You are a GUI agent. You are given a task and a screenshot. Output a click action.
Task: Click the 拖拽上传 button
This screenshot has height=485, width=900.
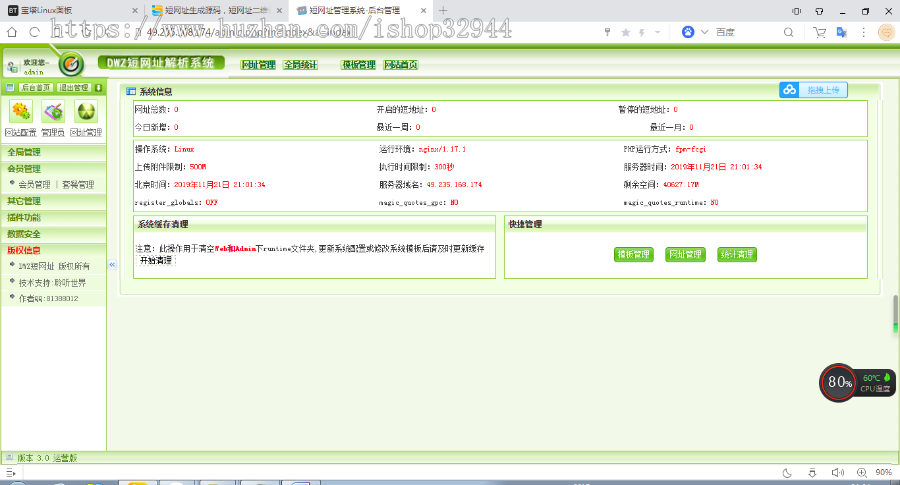pos(813,90)
